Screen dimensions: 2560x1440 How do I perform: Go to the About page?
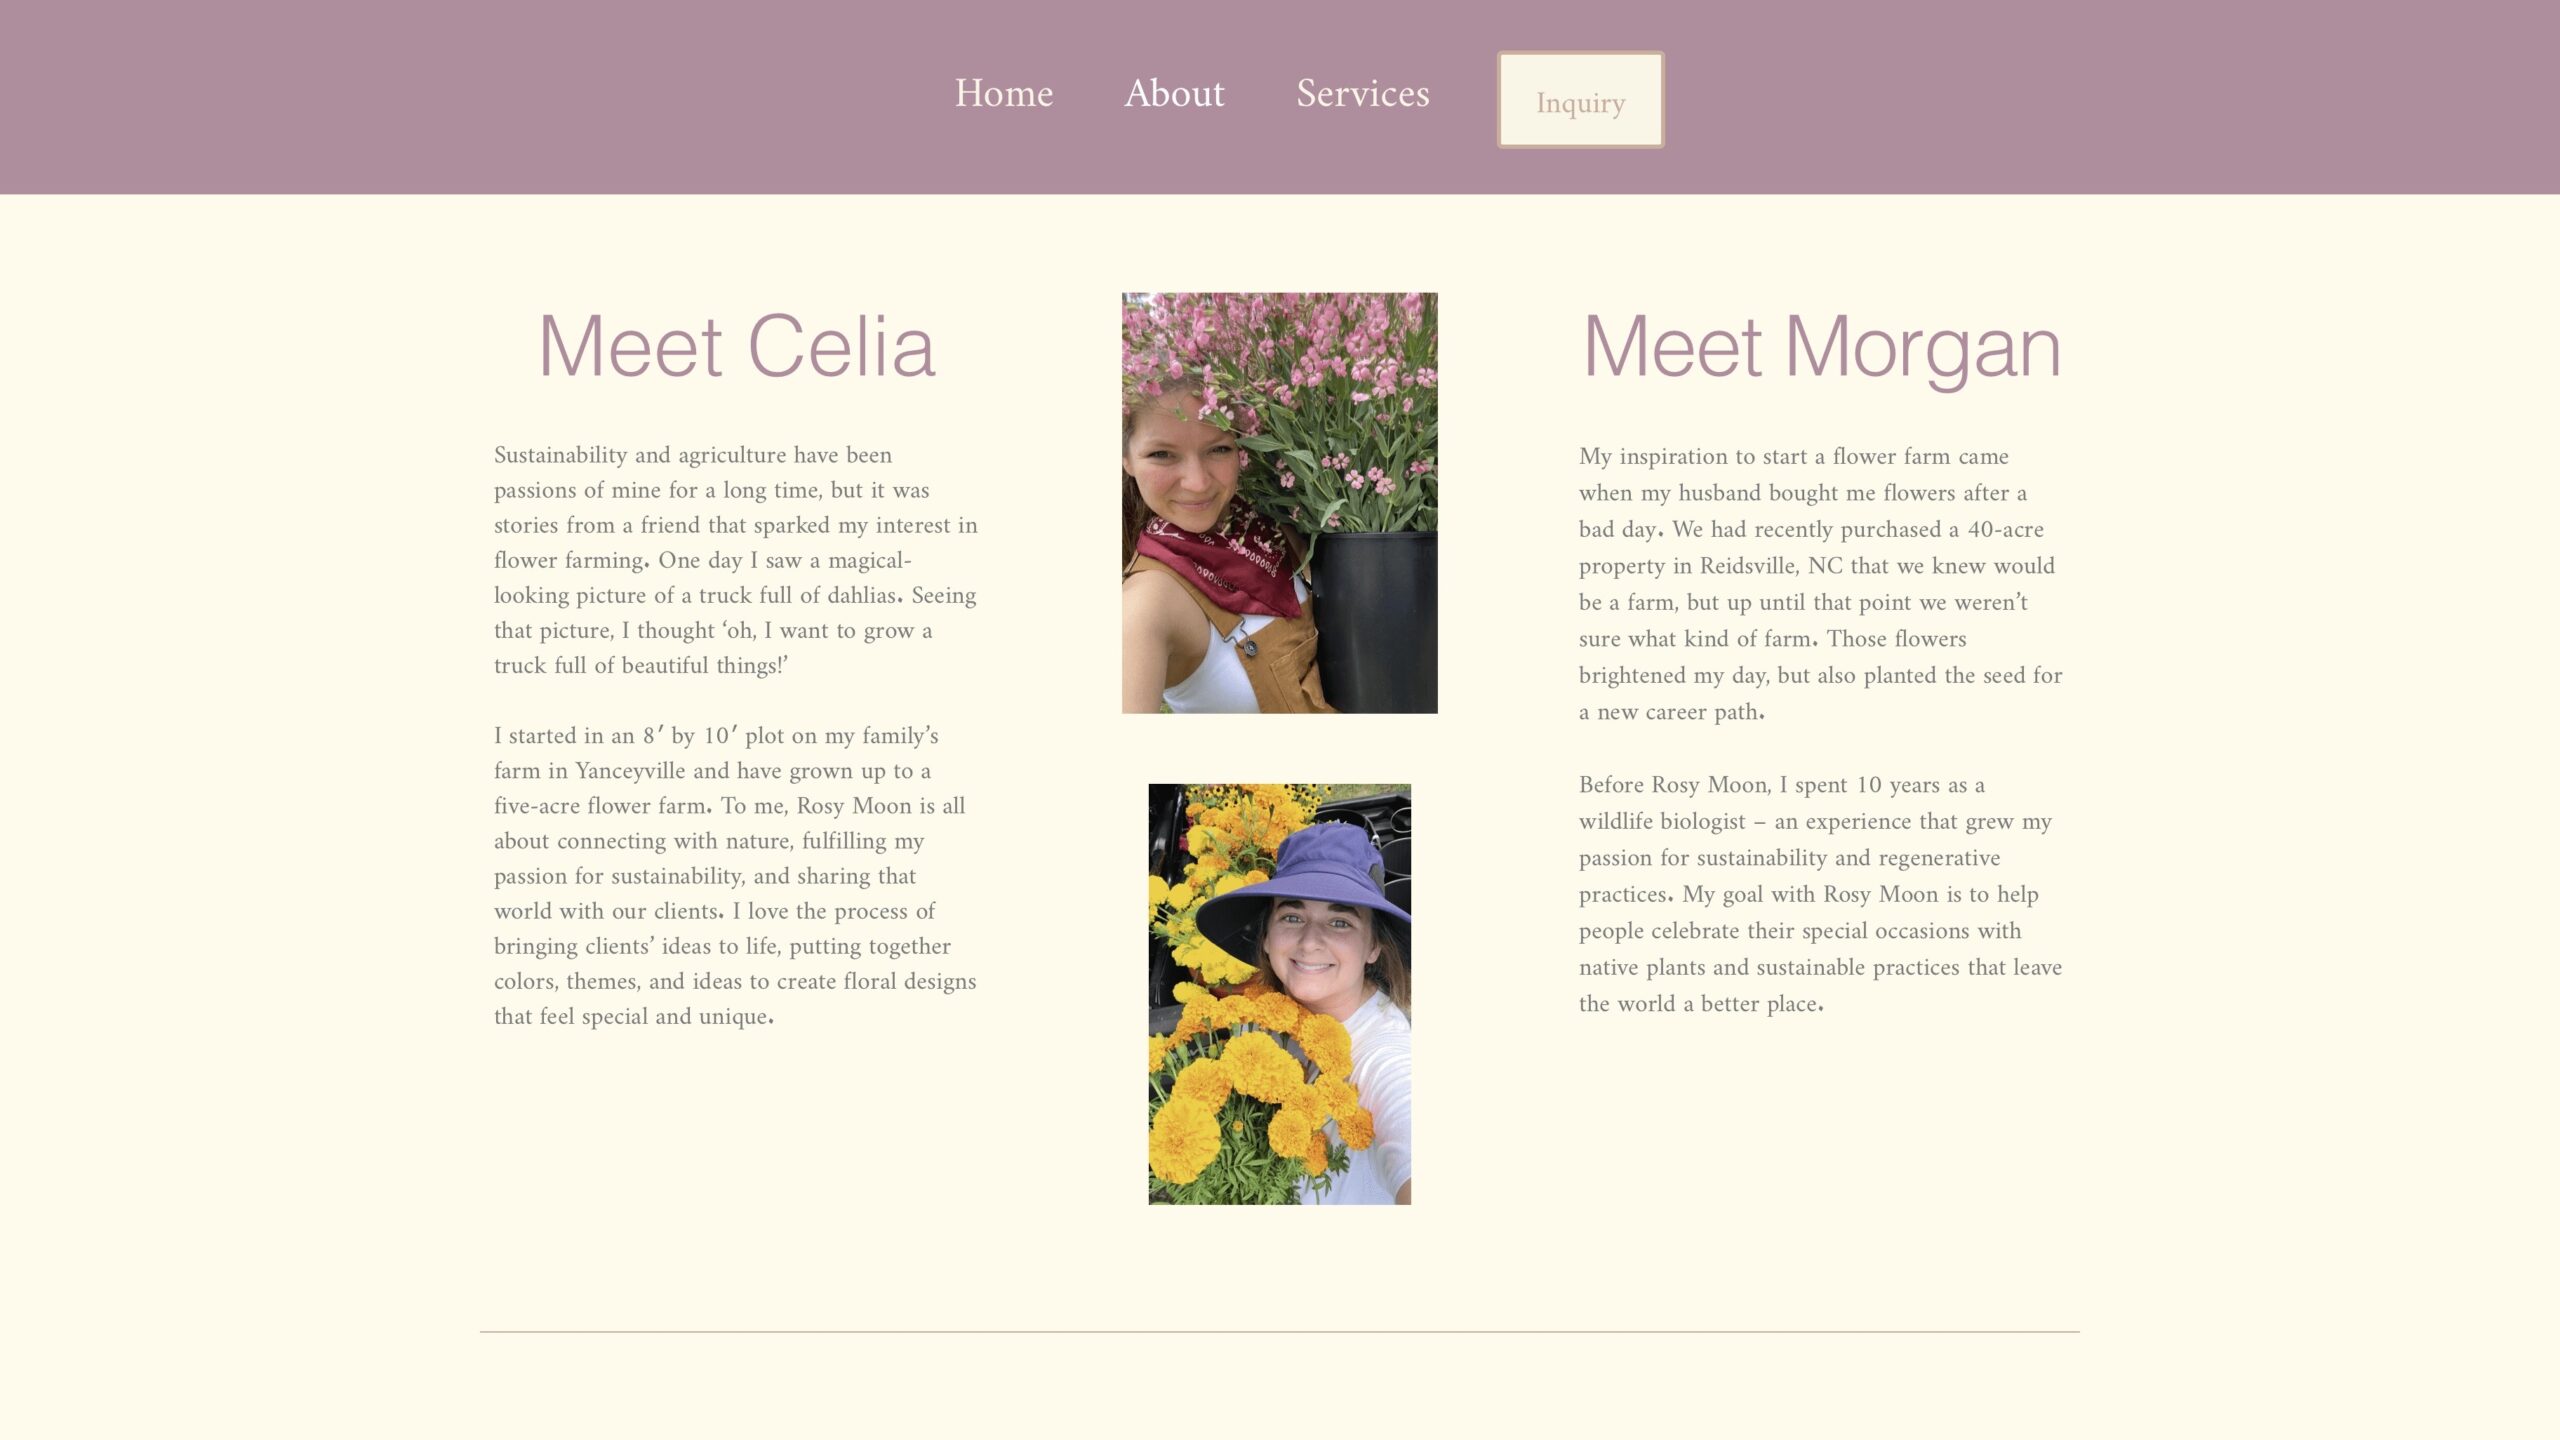1174,93
